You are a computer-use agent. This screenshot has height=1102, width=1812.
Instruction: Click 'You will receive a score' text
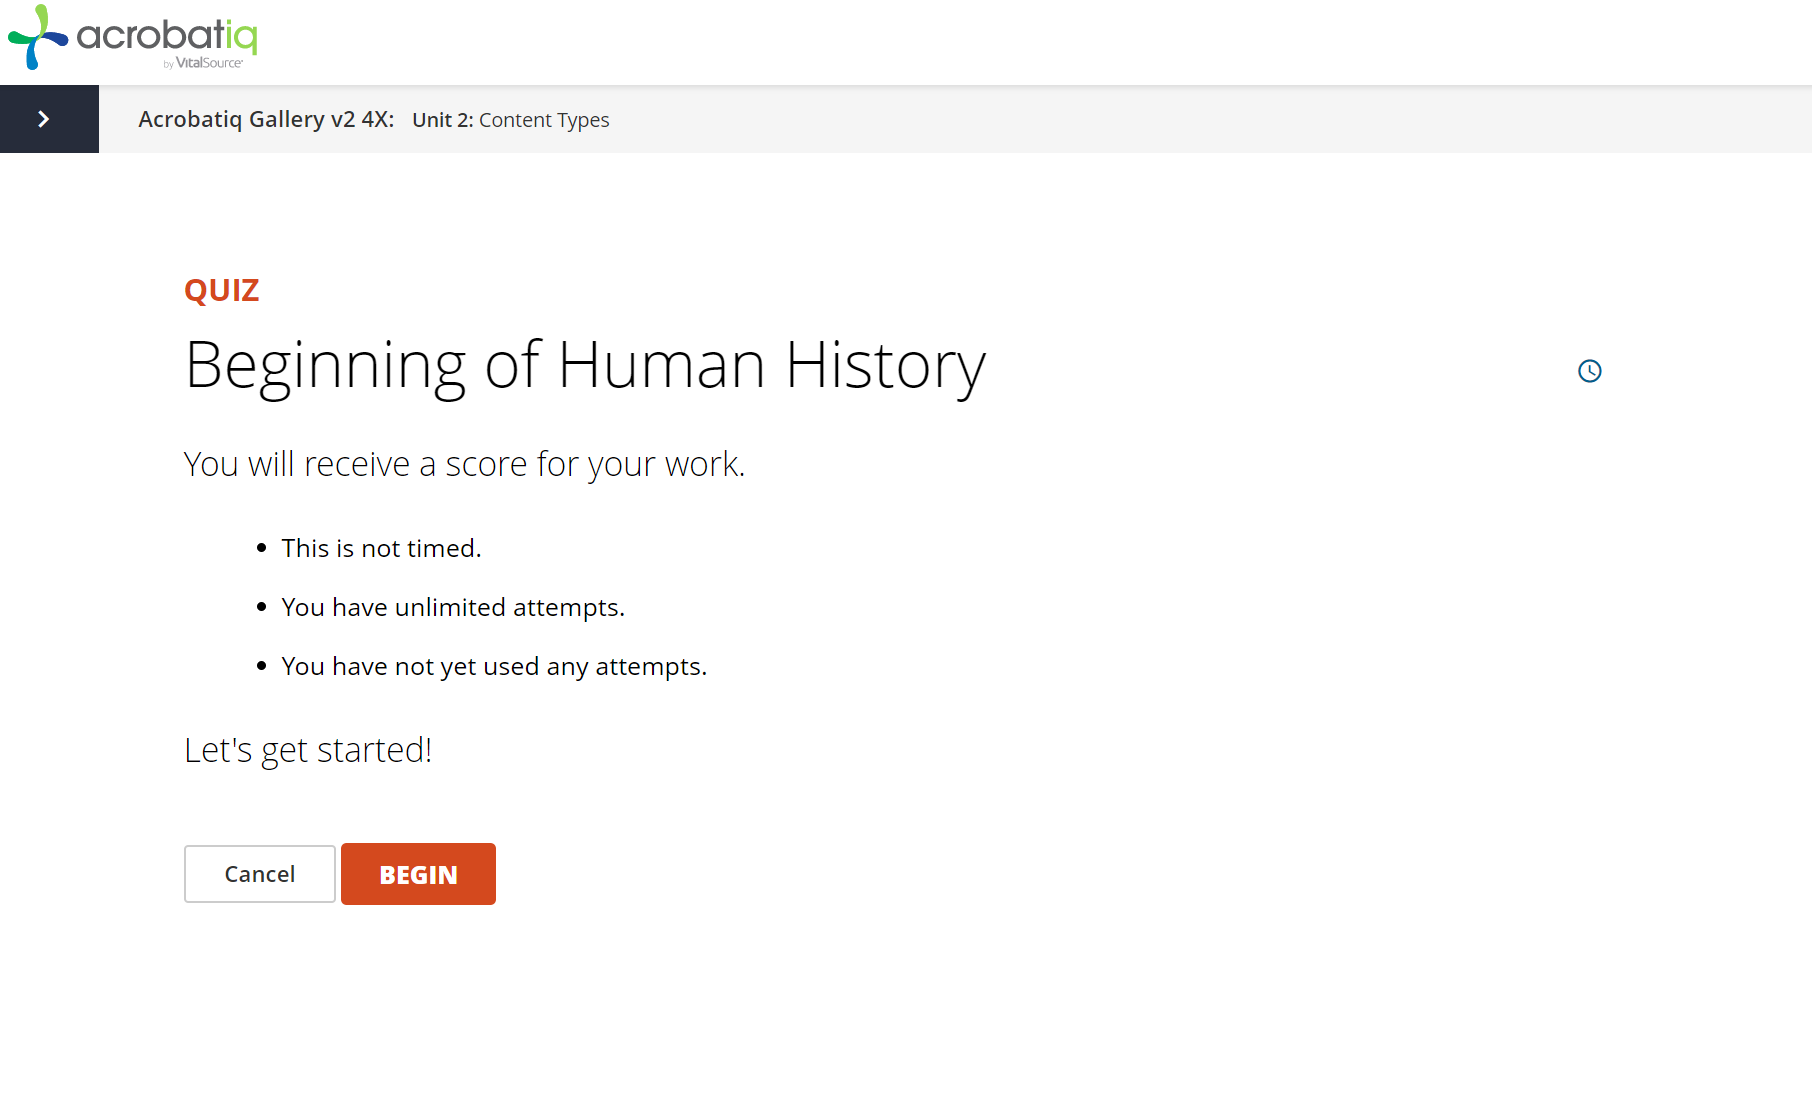[x=464, y=464]
